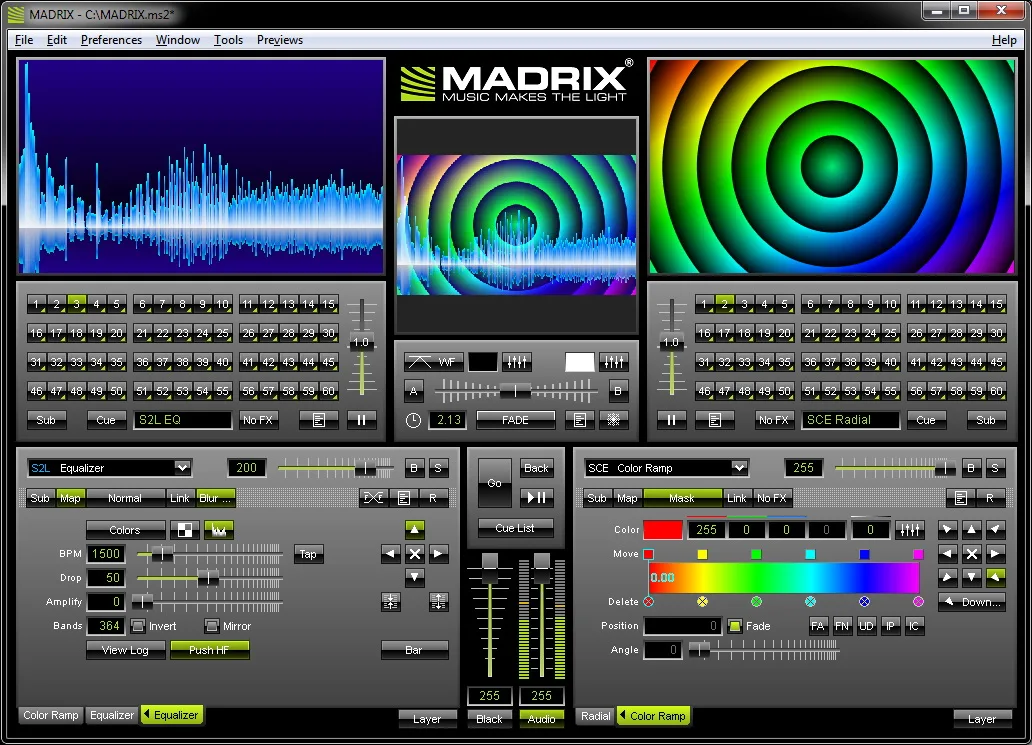
Task: Enable the Mirror checkbox
Action: pos(212,626)
